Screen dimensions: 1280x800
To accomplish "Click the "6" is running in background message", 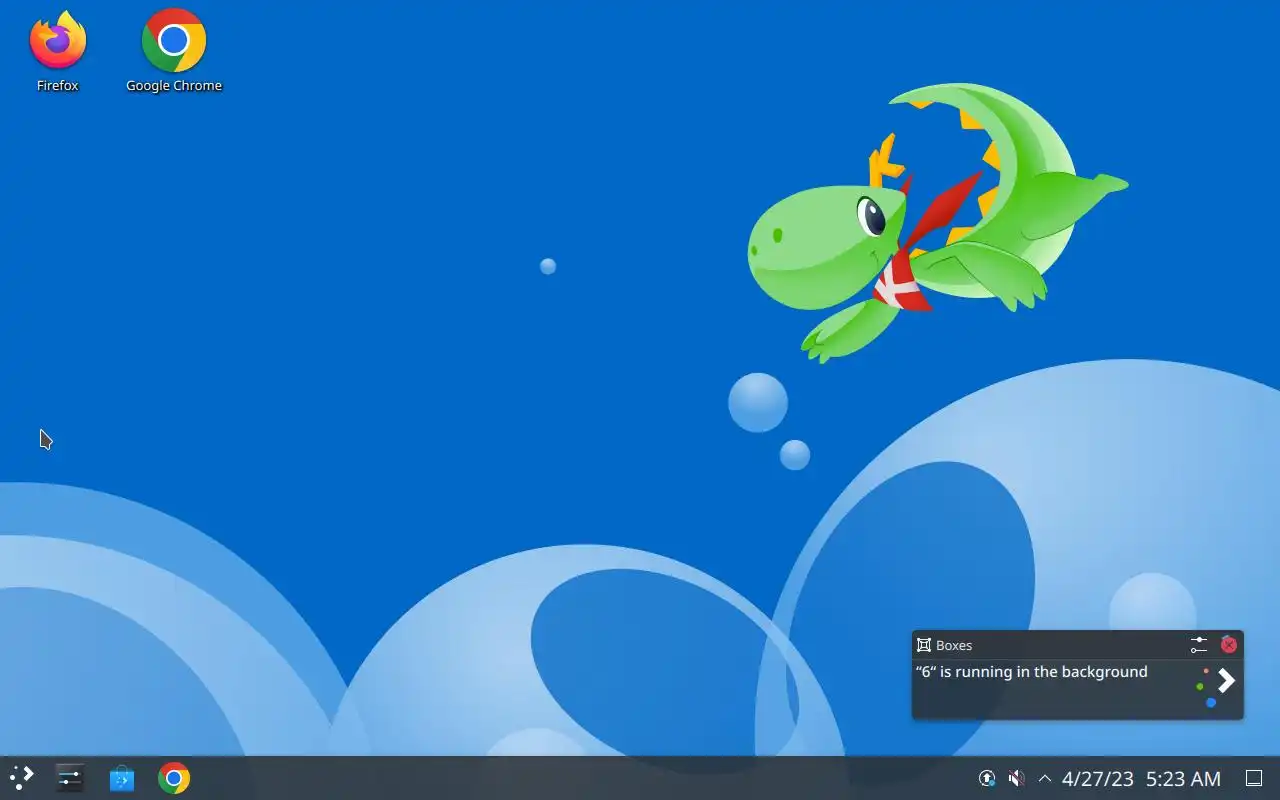I will [x=1031, y=672].
